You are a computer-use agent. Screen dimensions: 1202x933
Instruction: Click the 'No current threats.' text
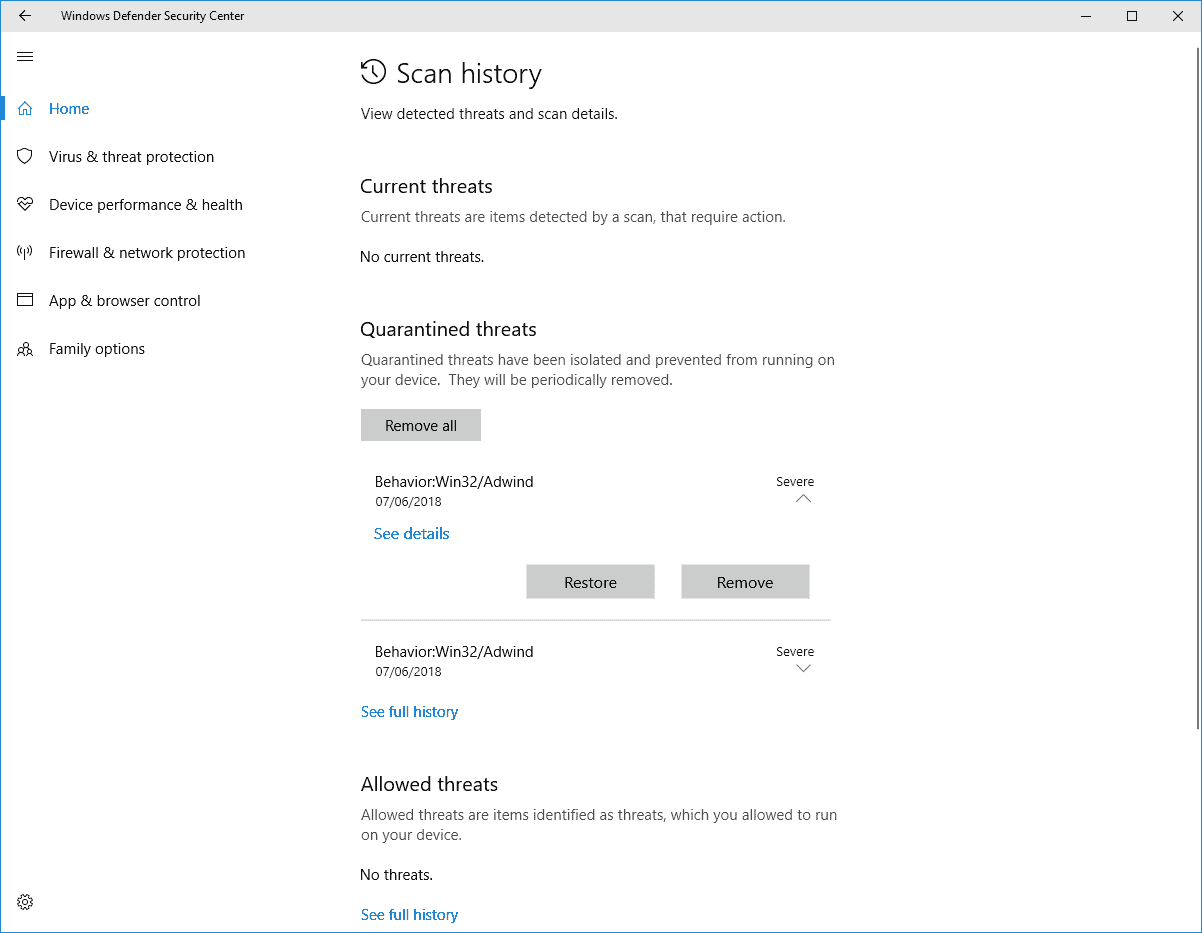coord(422,257)
